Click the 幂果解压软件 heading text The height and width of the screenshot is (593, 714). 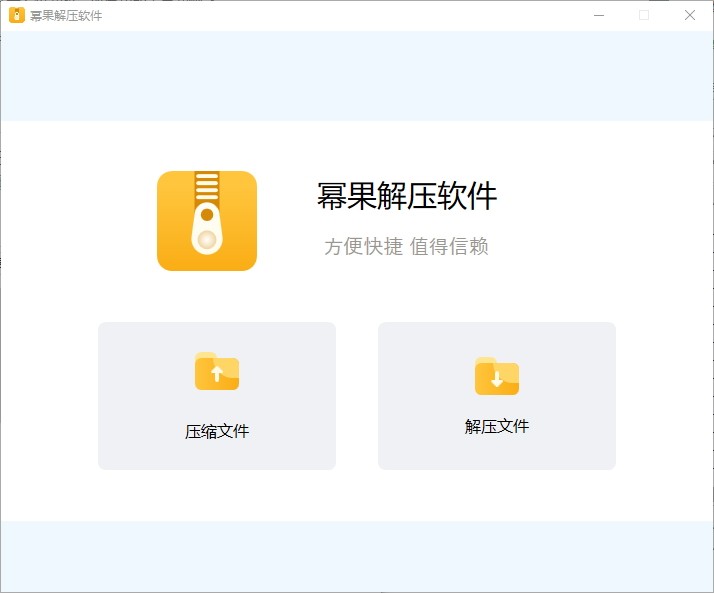pos(407,196)
